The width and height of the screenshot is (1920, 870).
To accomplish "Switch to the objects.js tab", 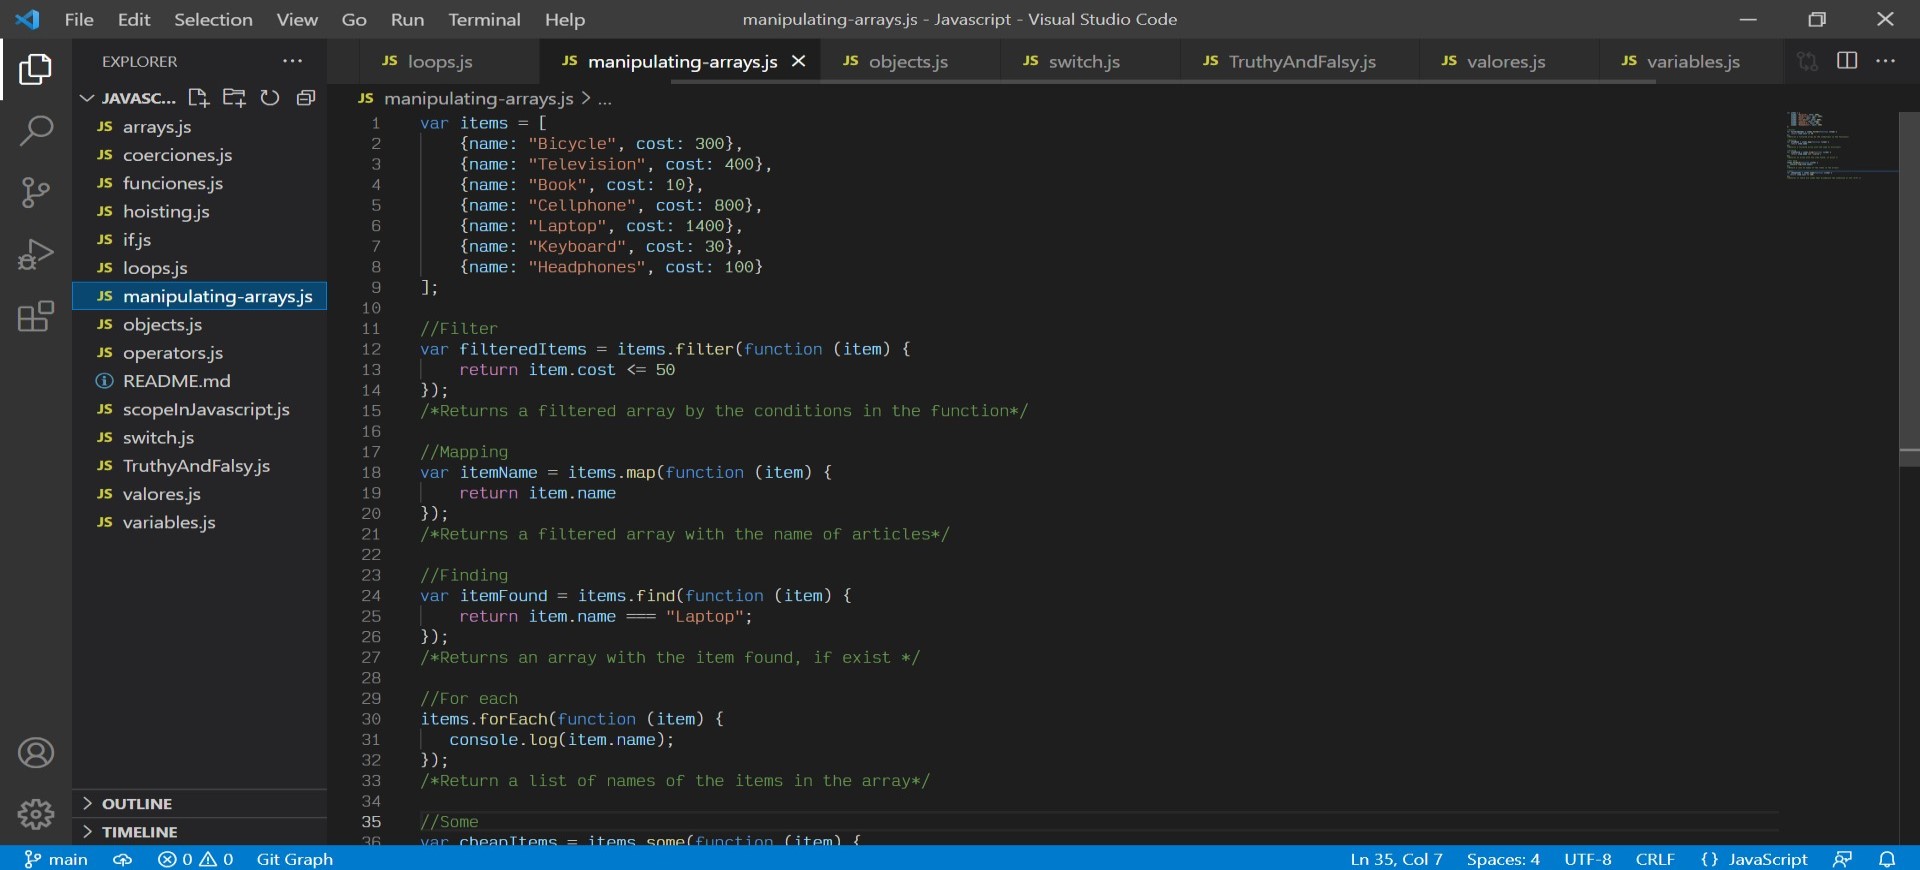I will tap(907, 61).
